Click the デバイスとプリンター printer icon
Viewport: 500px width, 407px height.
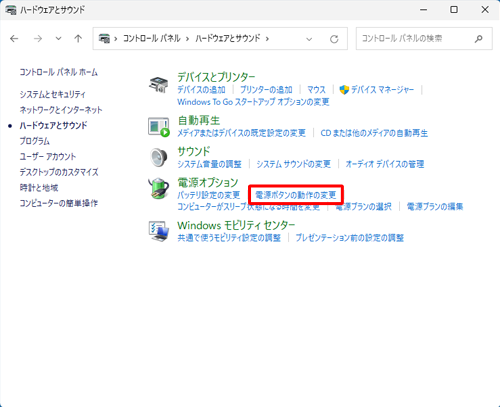click(x=158, y=85)
